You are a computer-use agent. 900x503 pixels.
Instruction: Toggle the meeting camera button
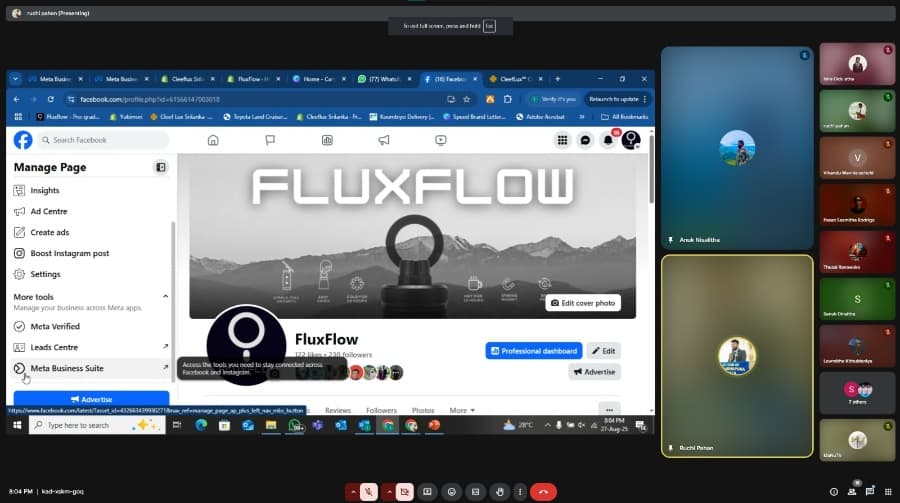coord(404,491)
